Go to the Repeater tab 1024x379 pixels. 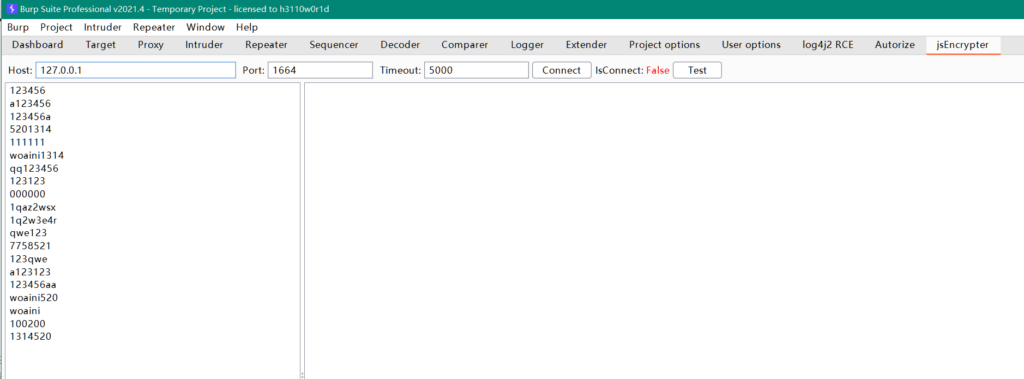pos(266,45)
